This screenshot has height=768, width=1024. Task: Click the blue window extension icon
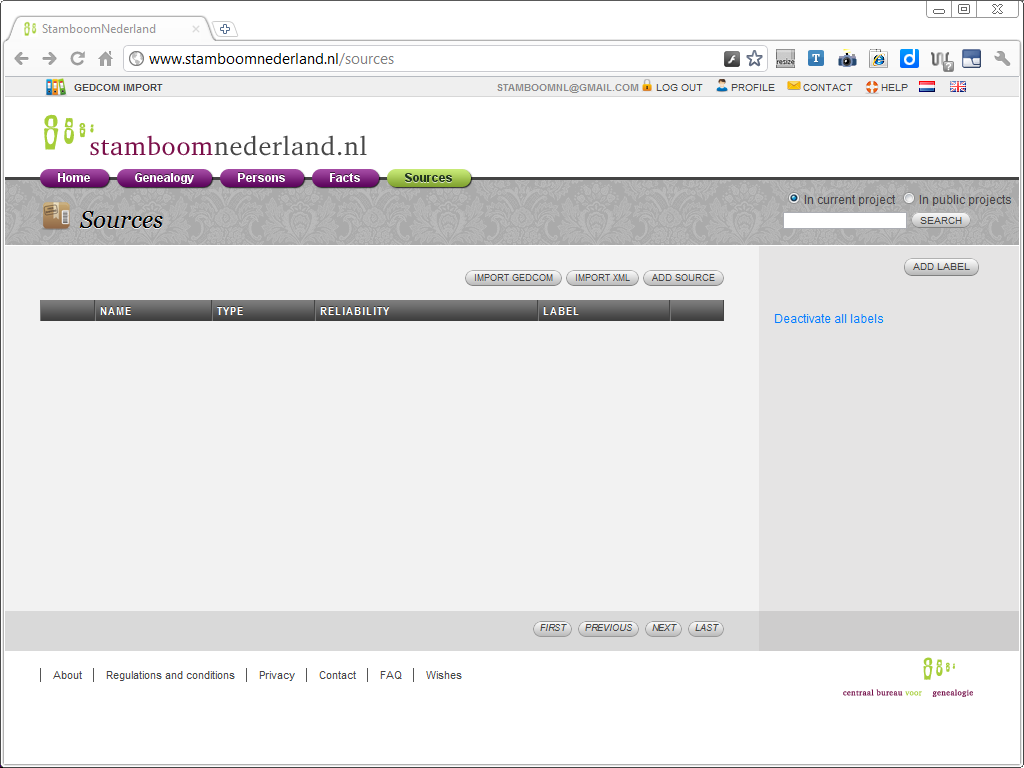coord(971,59)
